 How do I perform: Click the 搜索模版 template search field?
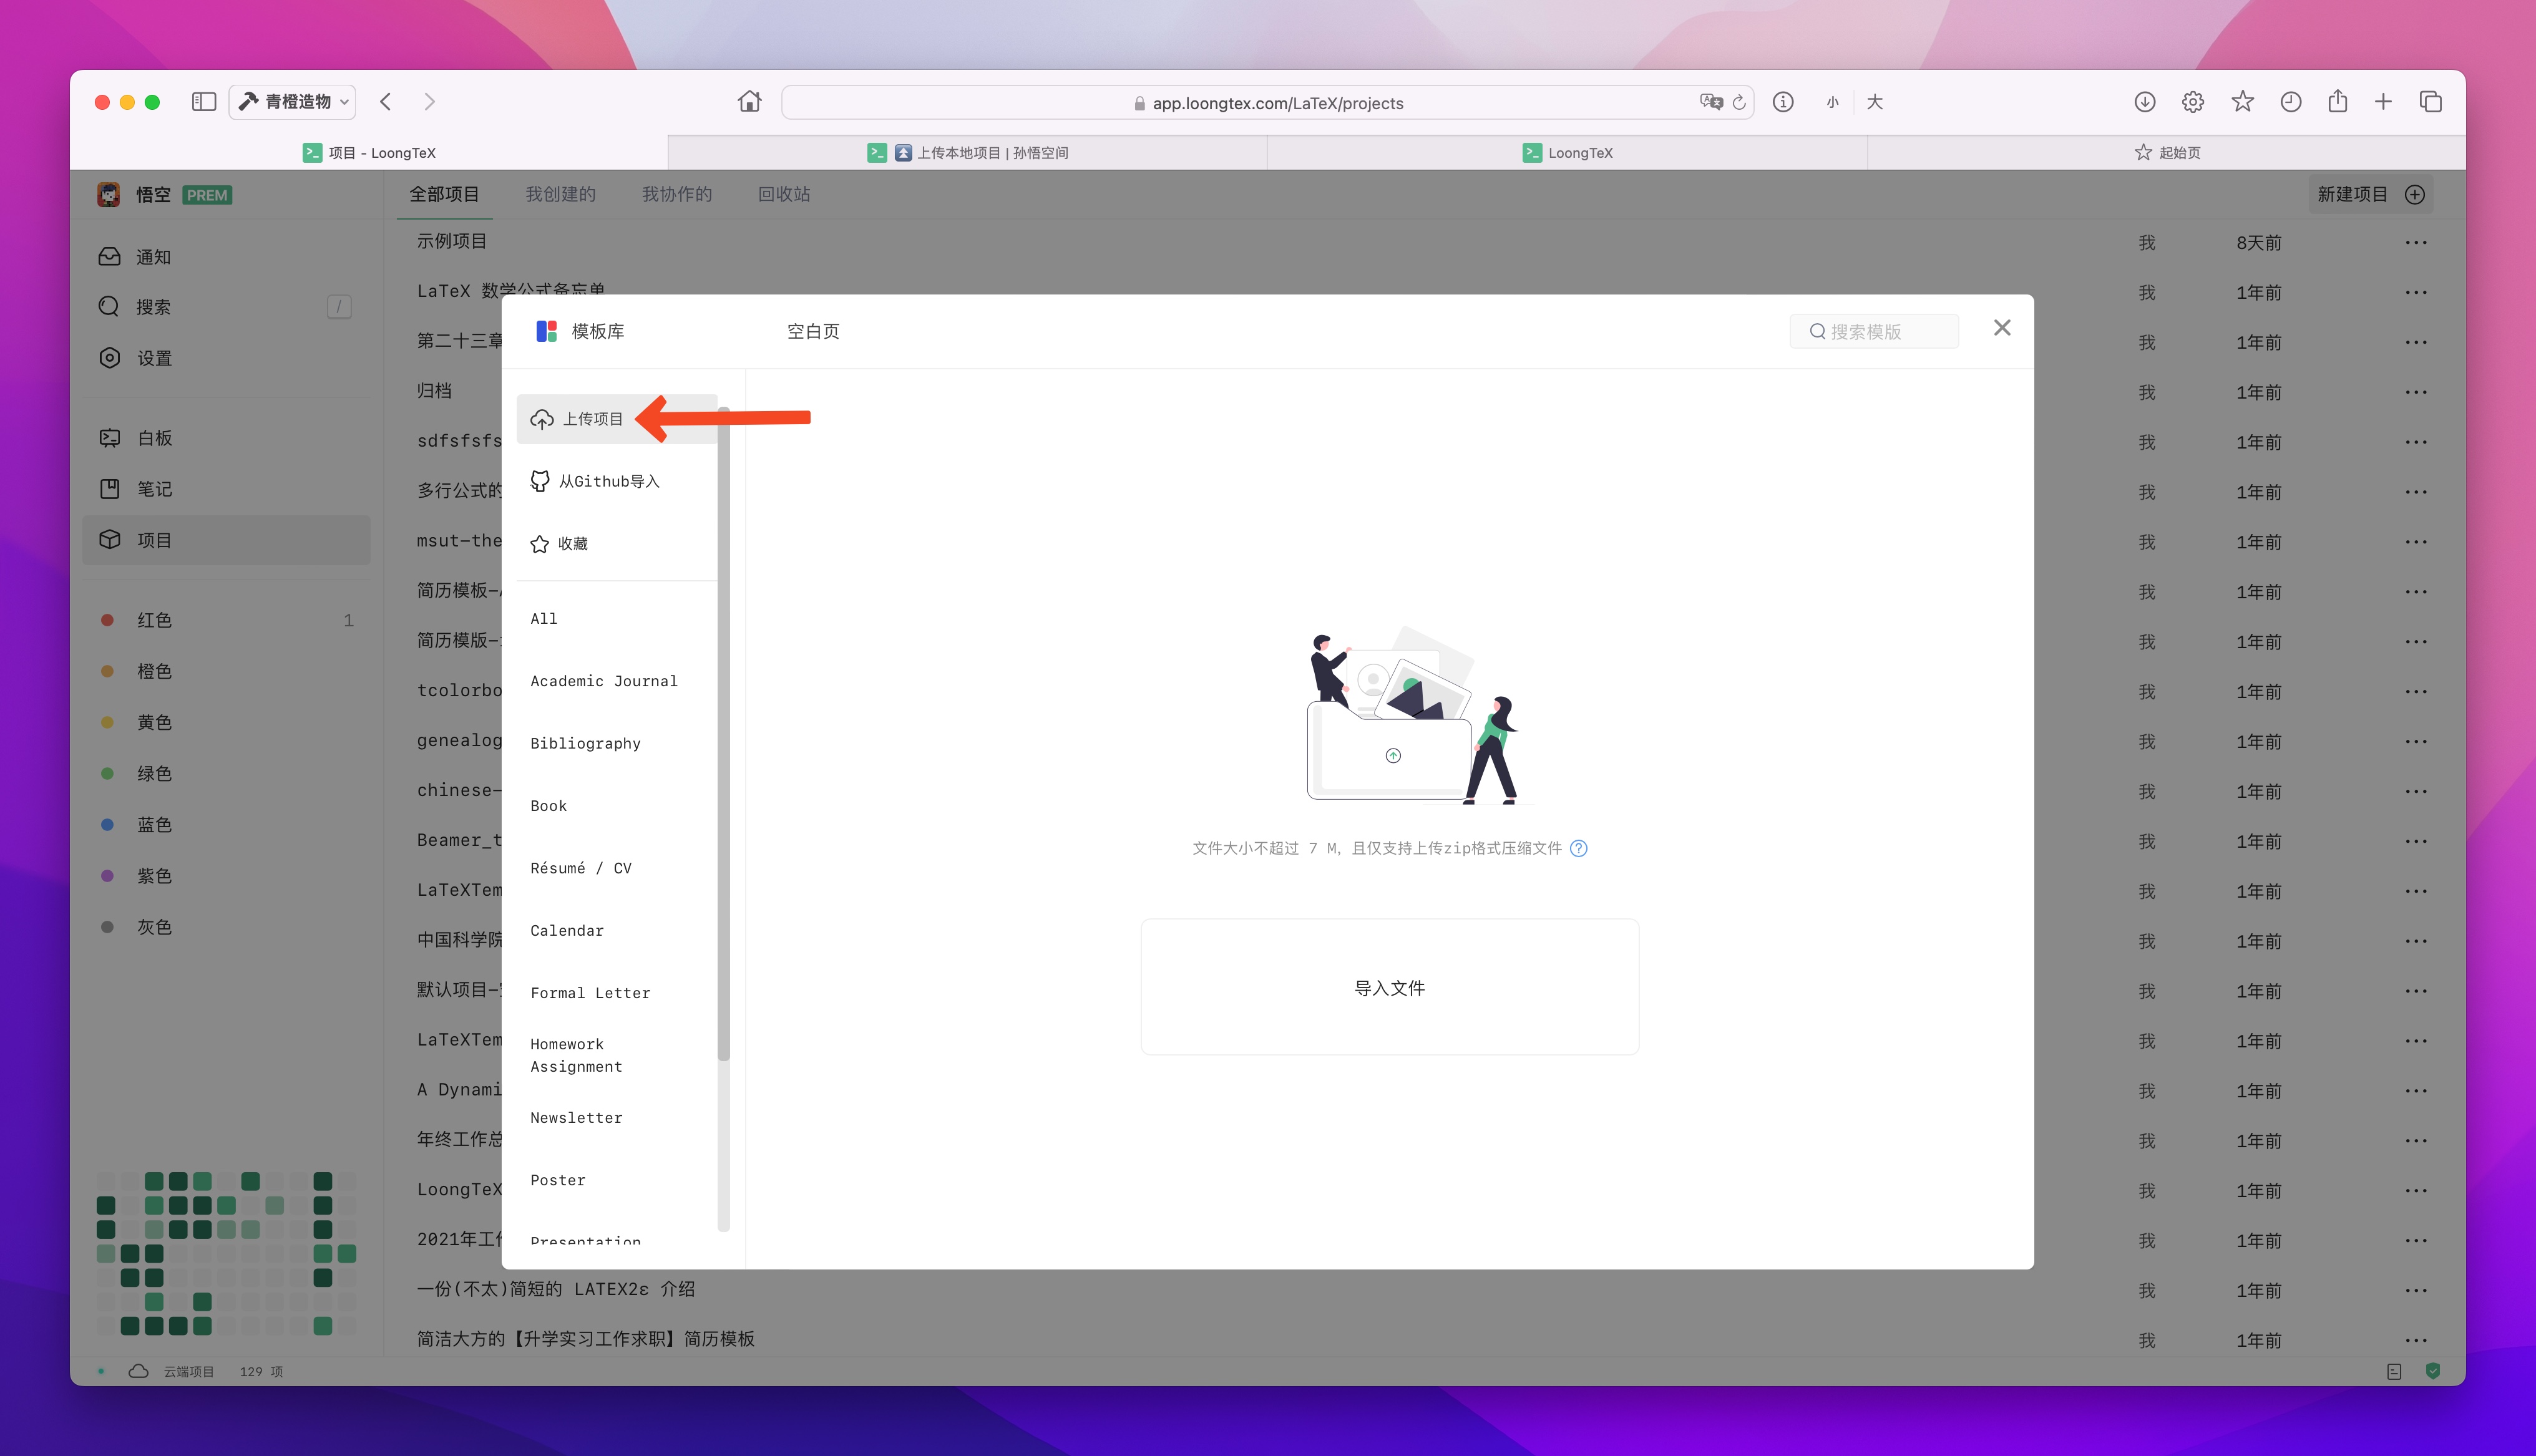point(1875,331)
